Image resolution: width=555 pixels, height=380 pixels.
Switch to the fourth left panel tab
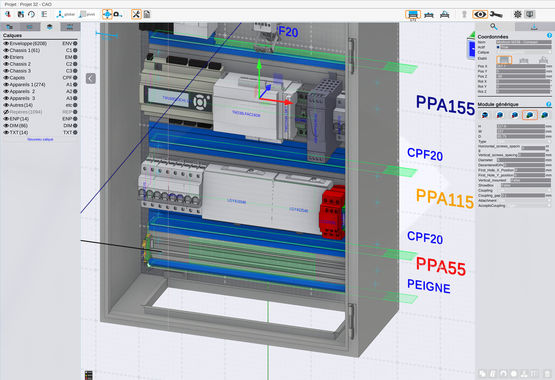pyautogui.click(x=70, y=27)
